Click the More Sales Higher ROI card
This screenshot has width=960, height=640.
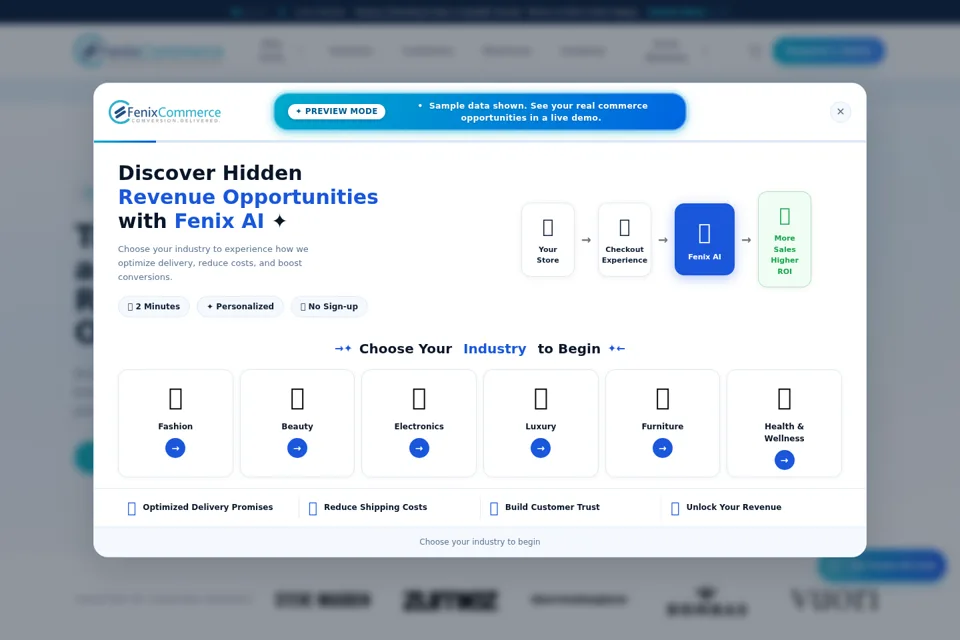pyautogui.click(x=785, y=239)
